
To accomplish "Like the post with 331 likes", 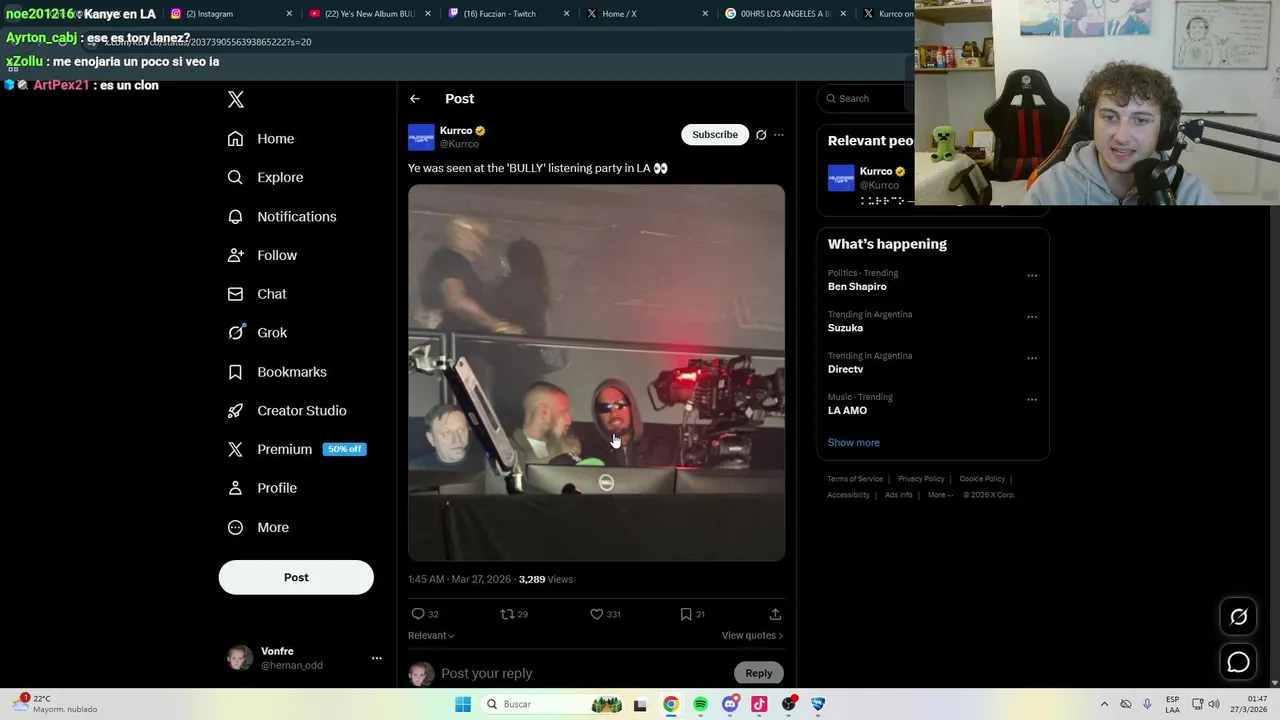I will coord(597,614).
